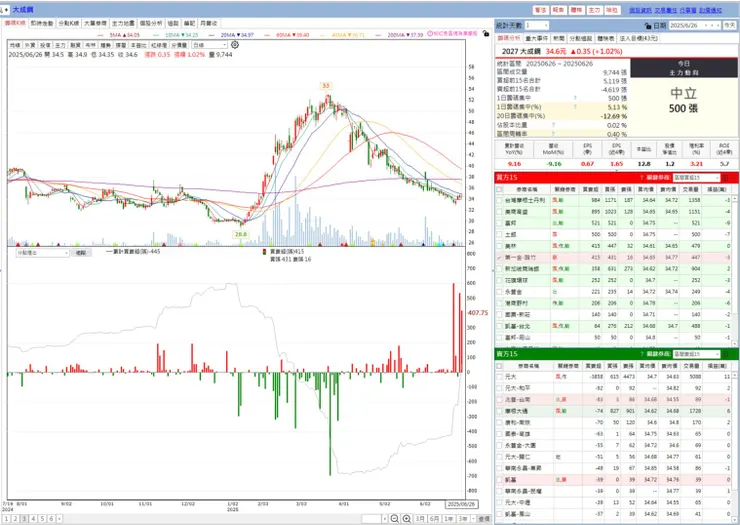Click the pink circle note icon above chart
Screen dimensions: 740x525
click(430, 34)
